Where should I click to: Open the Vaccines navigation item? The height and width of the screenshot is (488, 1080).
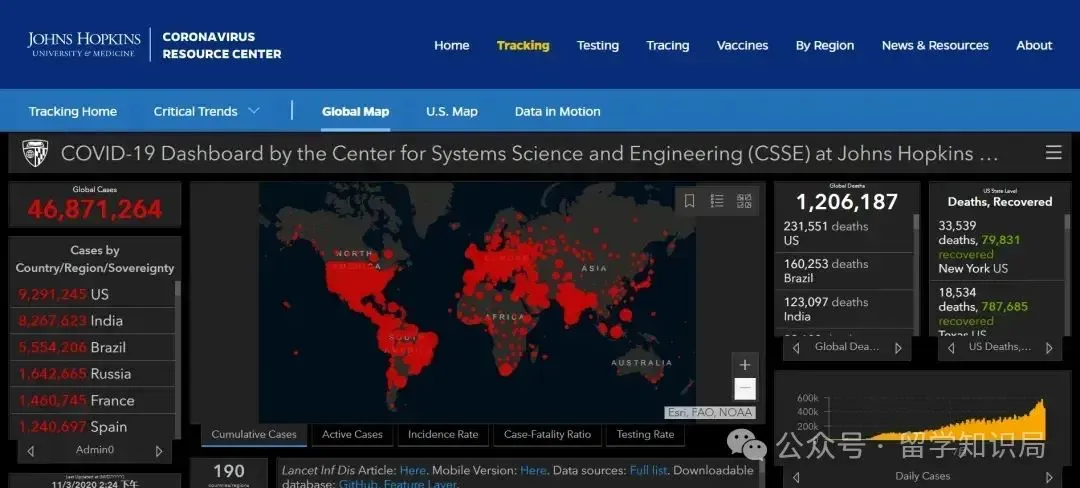(742, 45)
